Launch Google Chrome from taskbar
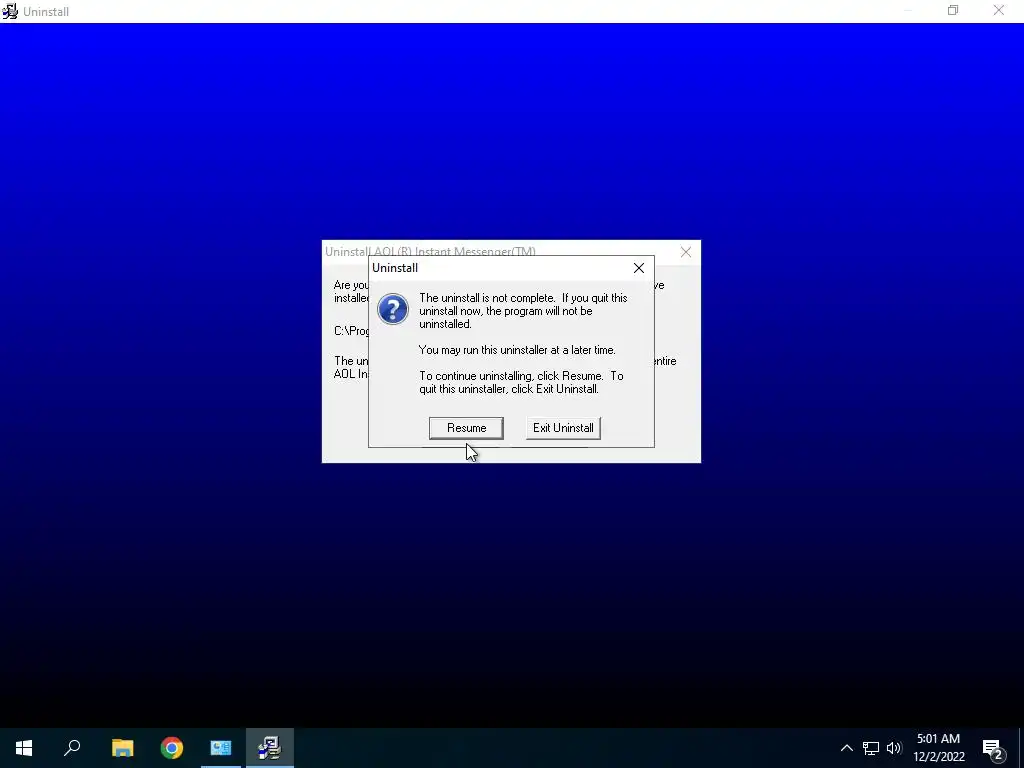Image resolution: width=1024 pixels, height=768 pixels. click(172, 748)
